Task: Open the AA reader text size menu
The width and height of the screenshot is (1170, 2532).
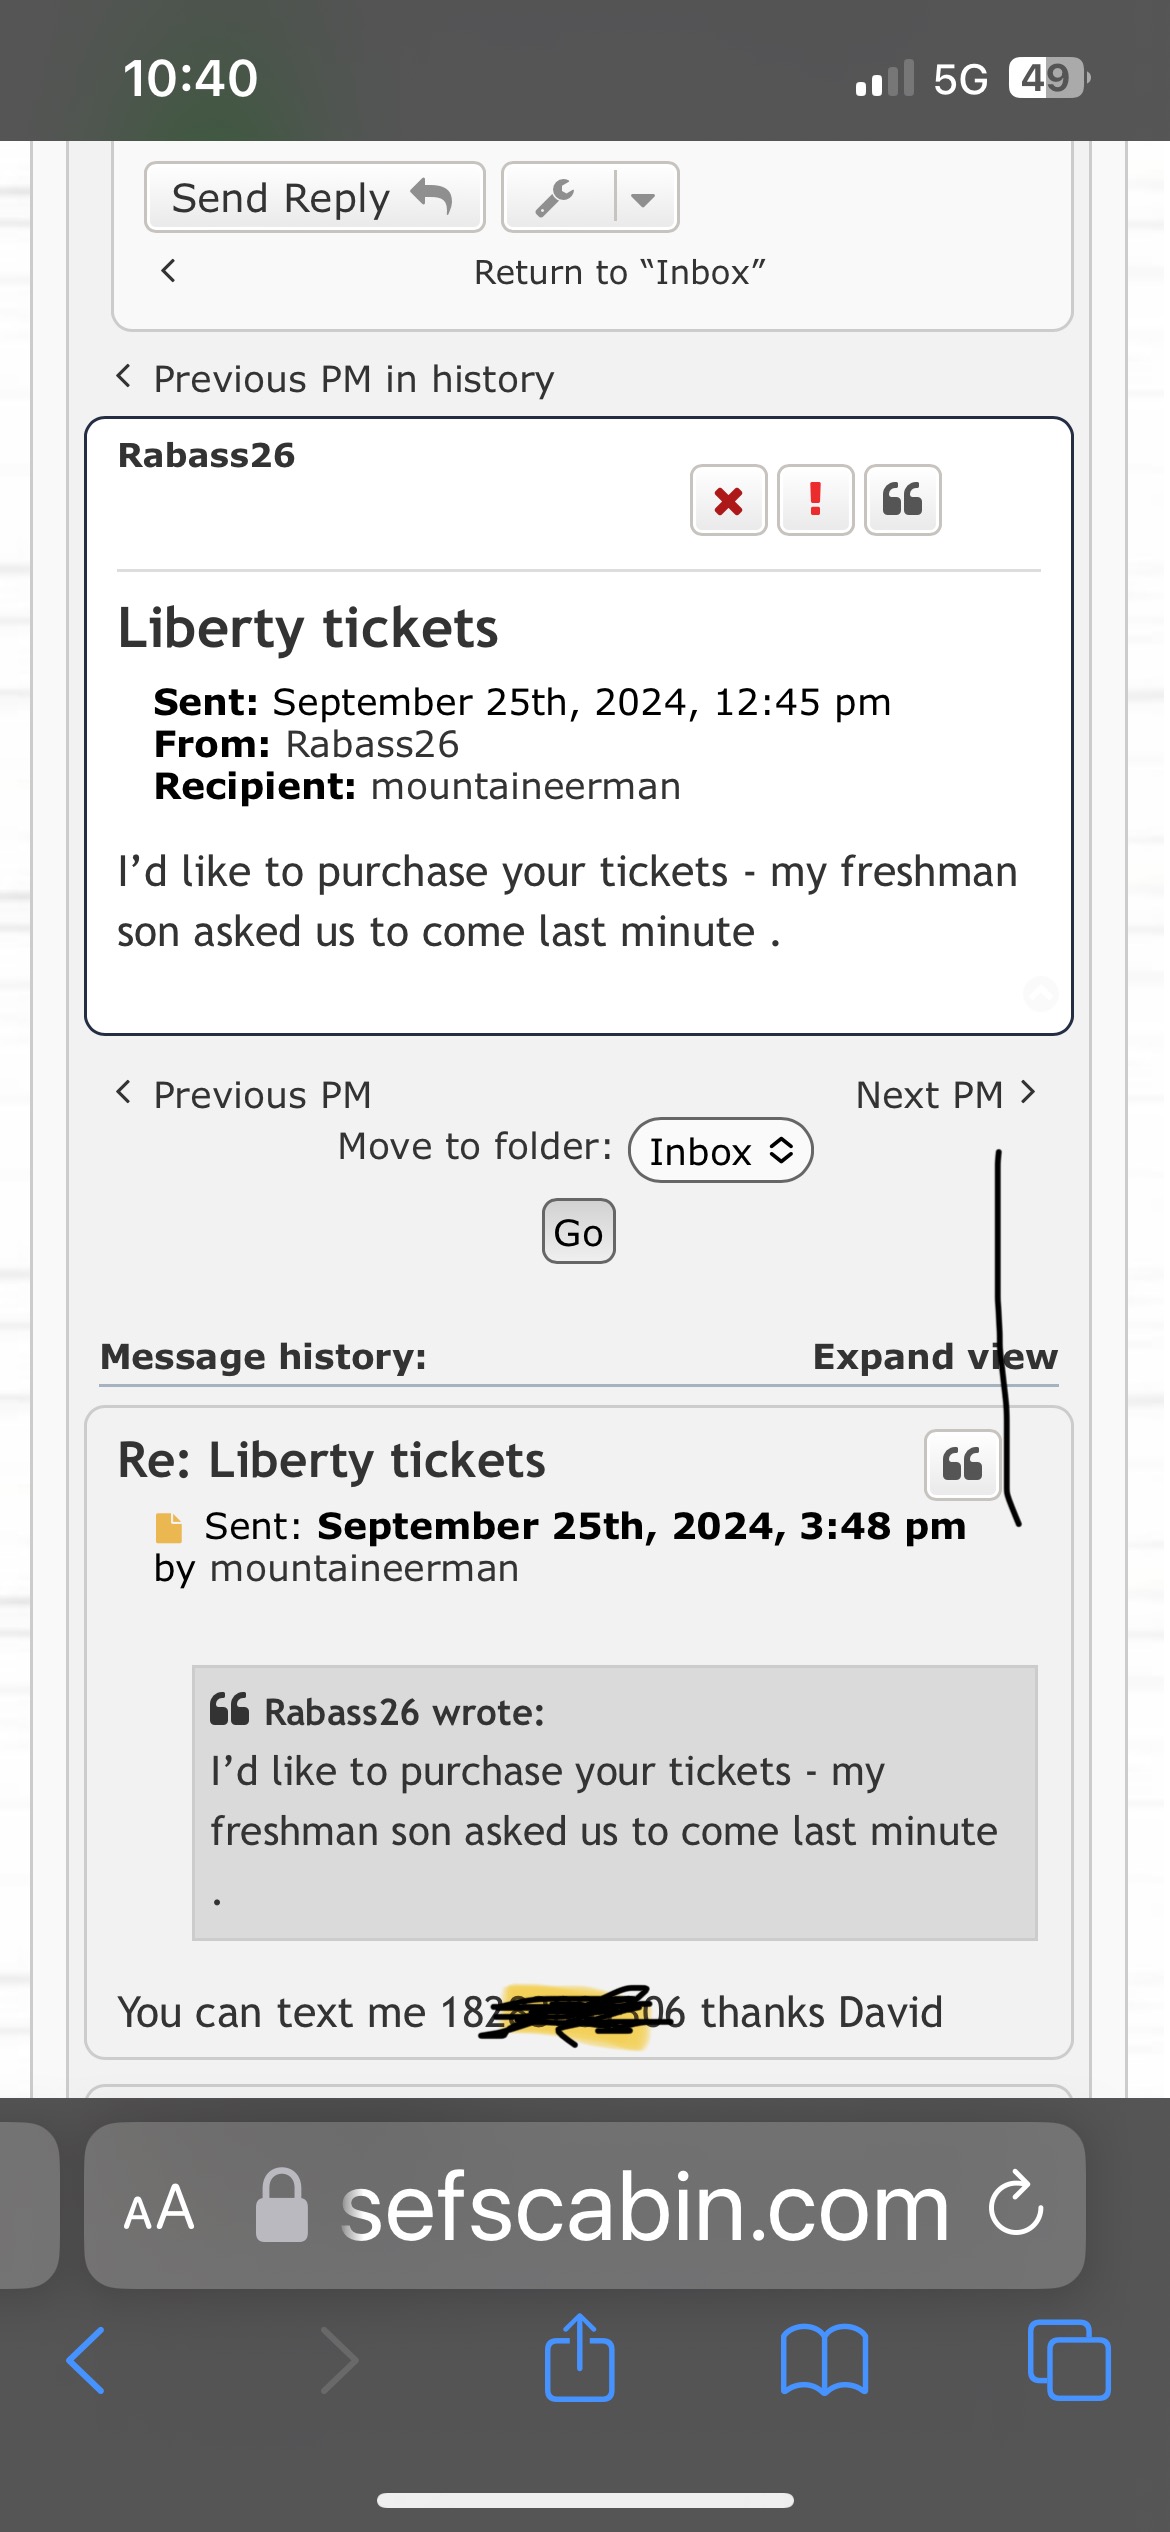Action: pyautogui.click(x=159, y=2208)
